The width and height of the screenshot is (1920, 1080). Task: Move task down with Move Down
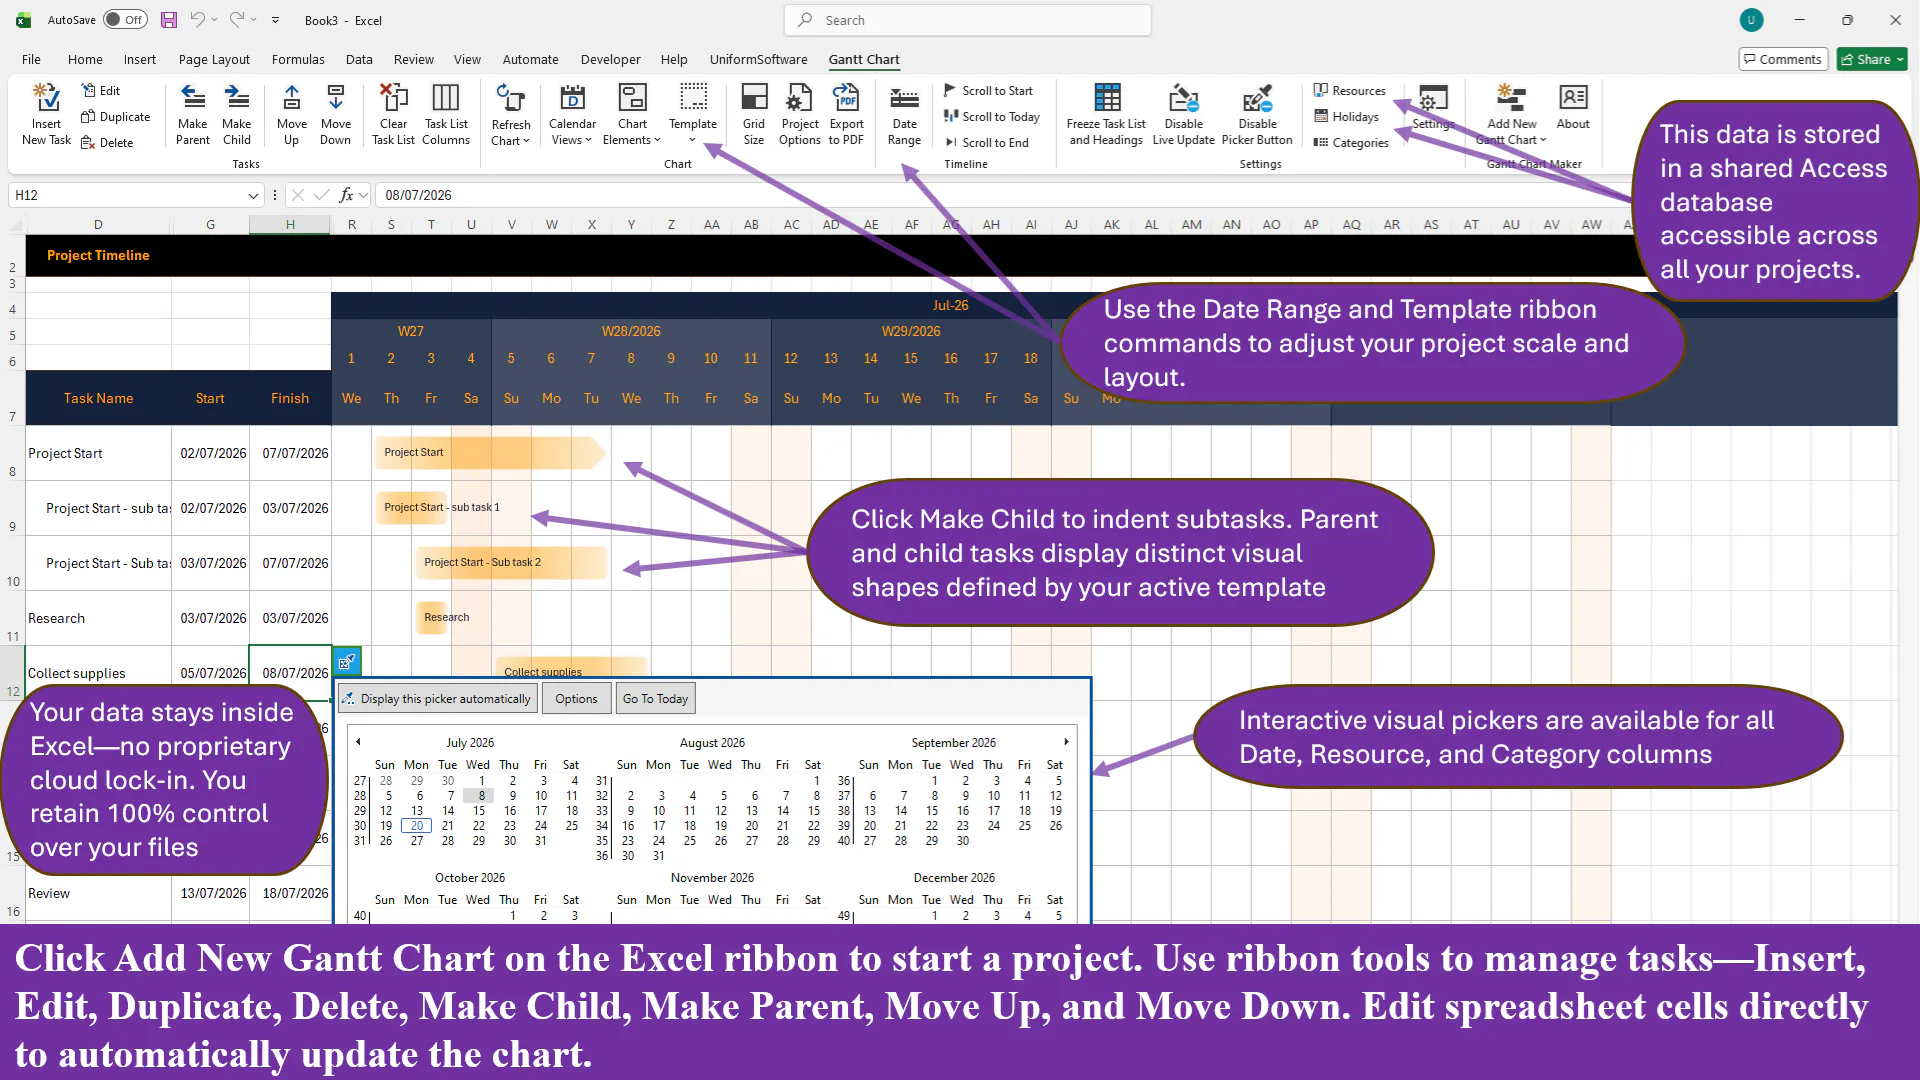[x=336, y=115]
